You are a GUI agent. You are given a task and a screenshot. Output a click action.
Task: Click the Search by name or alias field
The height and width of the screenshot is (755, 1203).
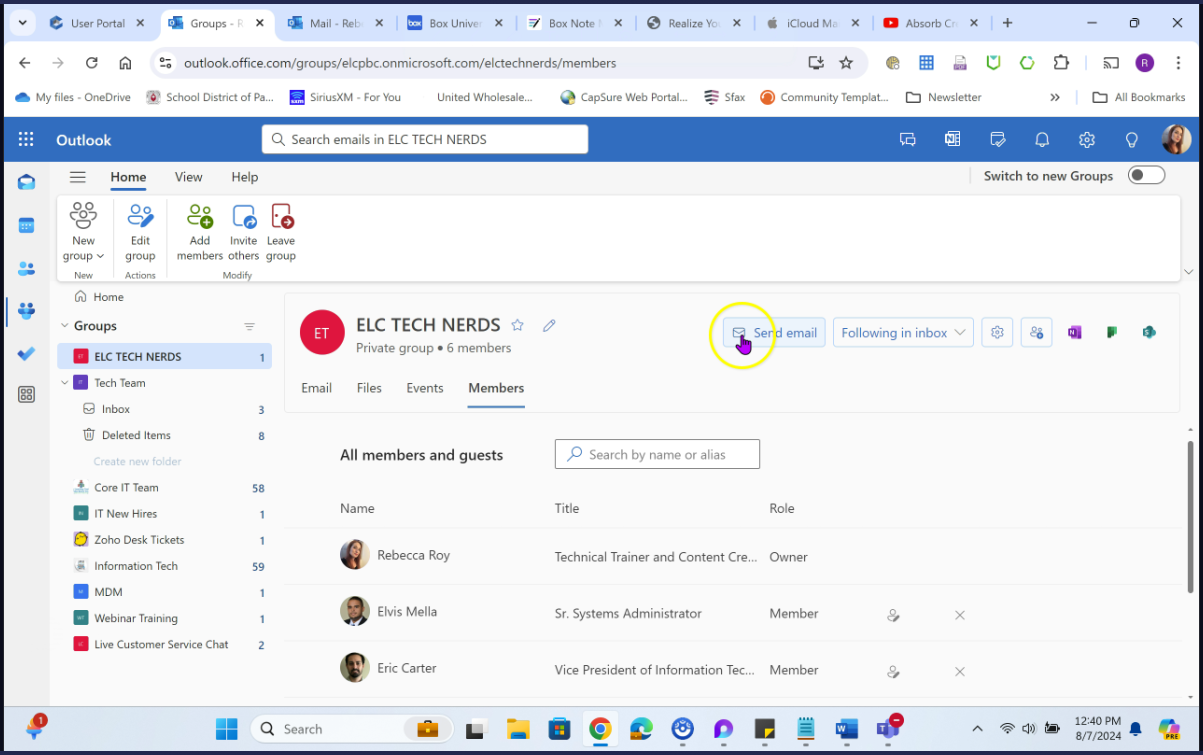[x=657, y=454]
